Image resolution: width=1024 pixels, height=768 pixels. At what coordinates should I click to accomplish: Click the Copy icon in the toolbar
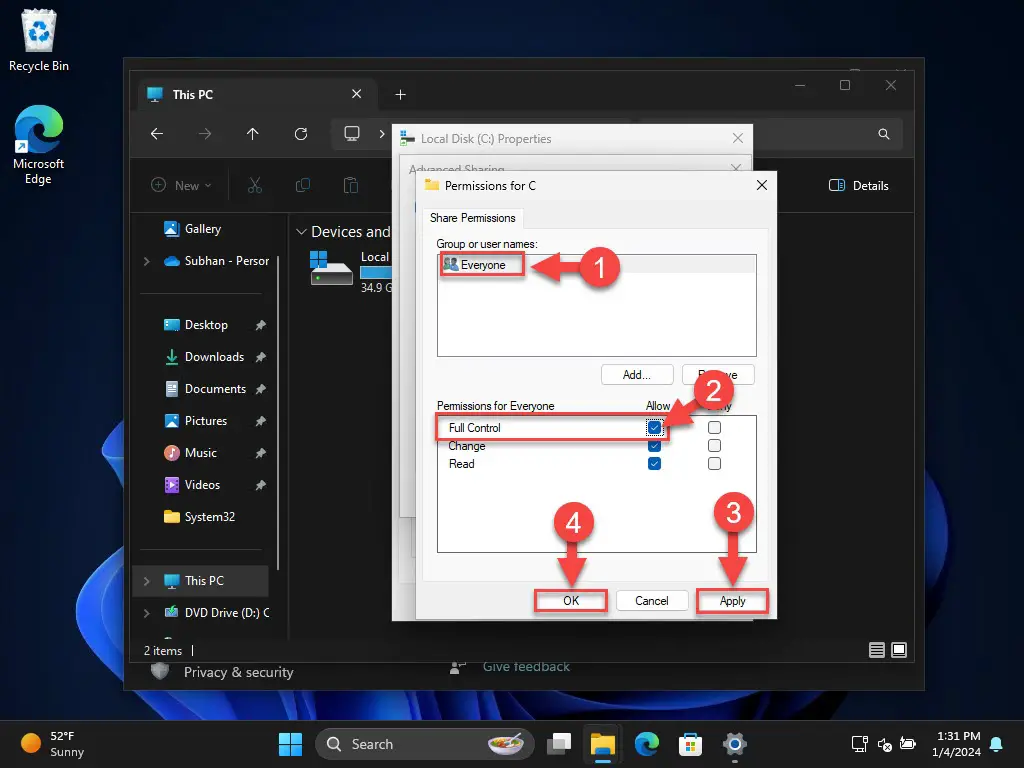[302, 185]
